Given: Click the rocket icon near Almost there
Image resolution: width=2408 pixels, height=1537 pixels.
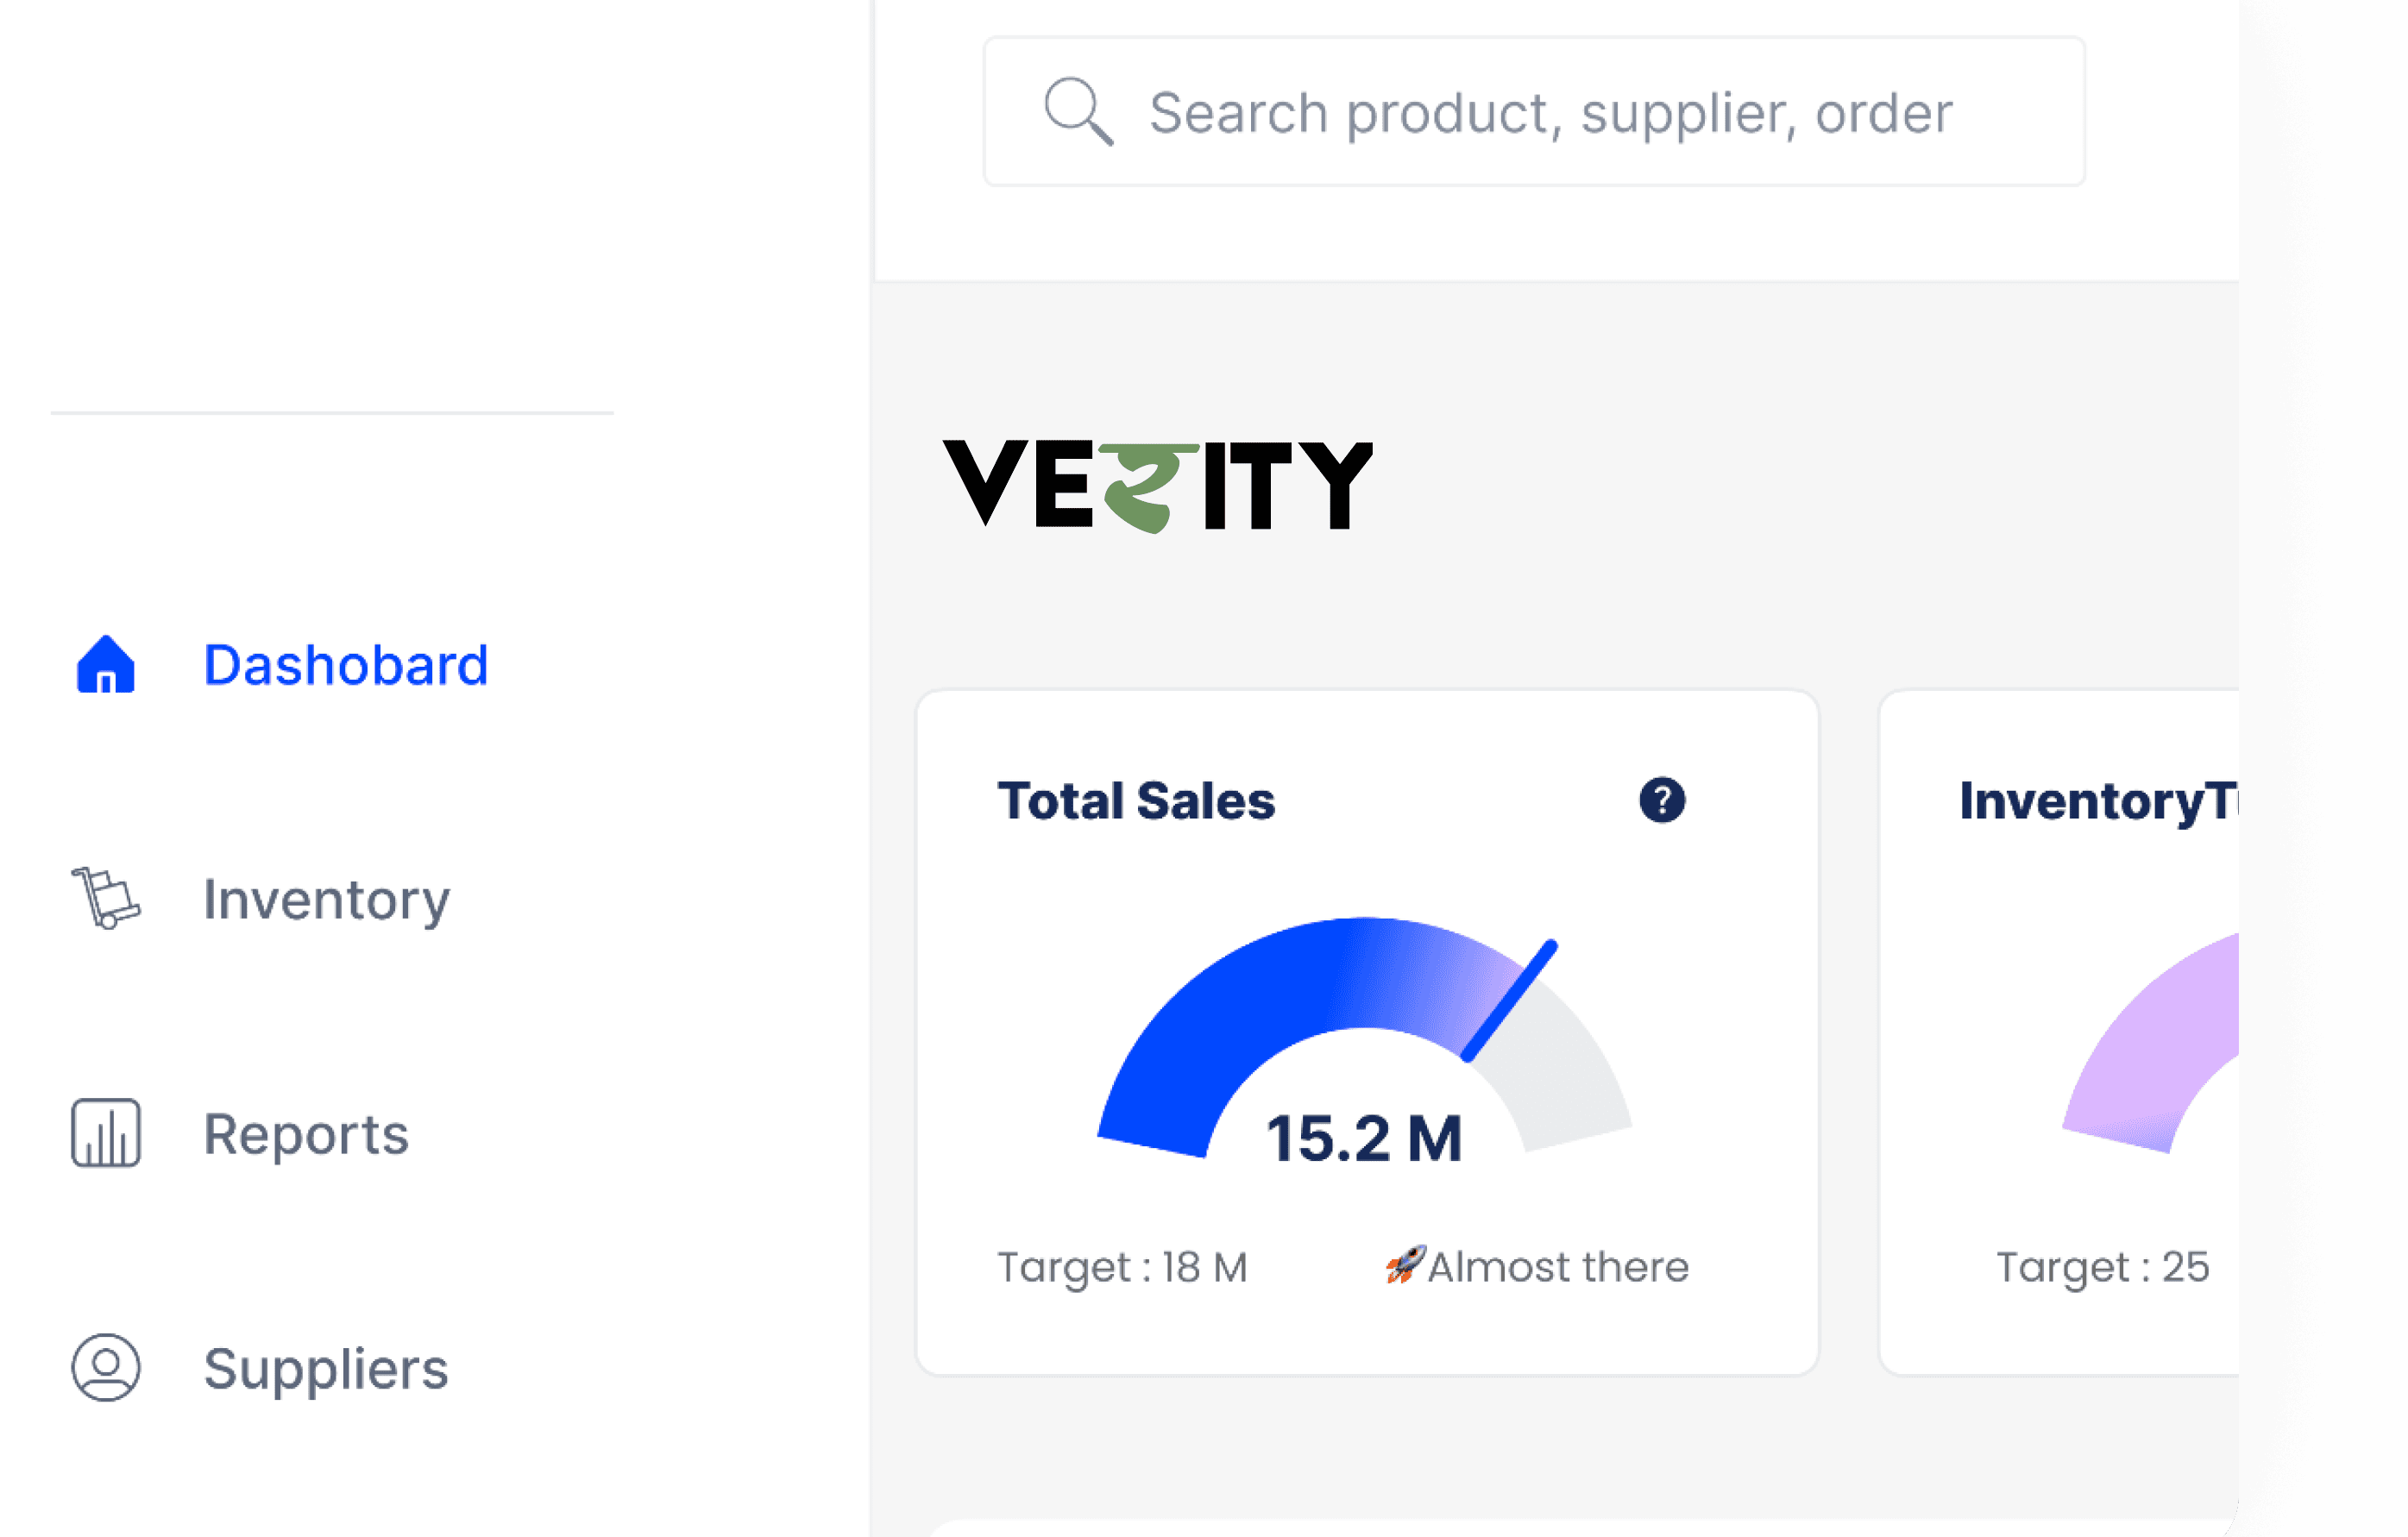Looking at the screenshot, I should [x=1404, y=1265].
